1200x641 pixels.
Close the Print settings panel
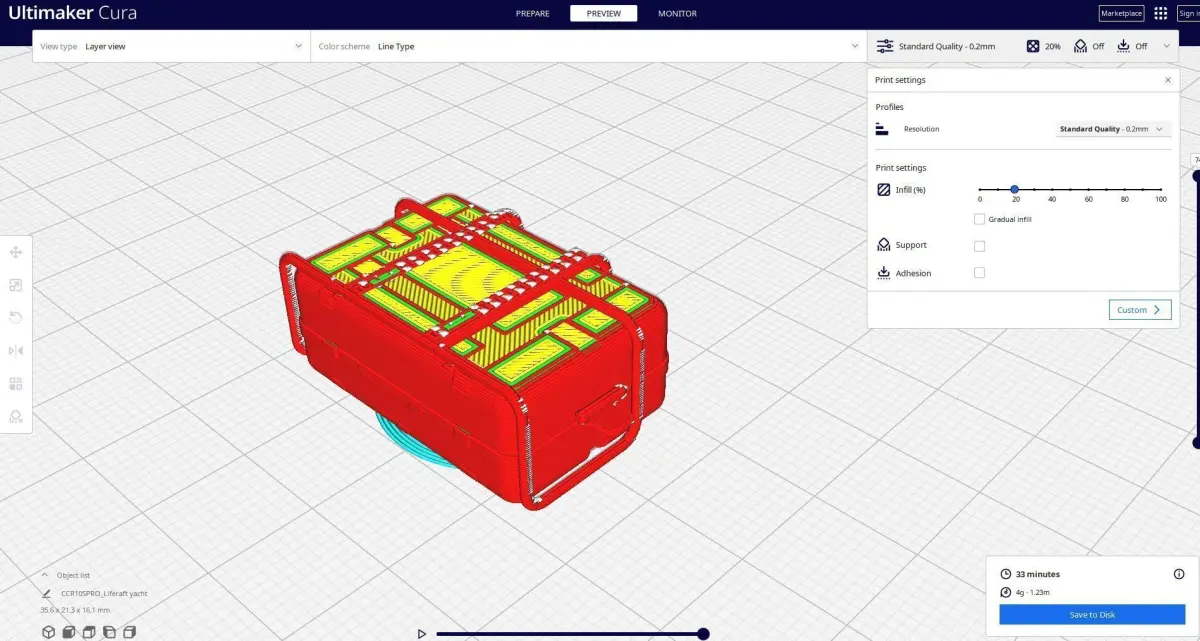1168,80
